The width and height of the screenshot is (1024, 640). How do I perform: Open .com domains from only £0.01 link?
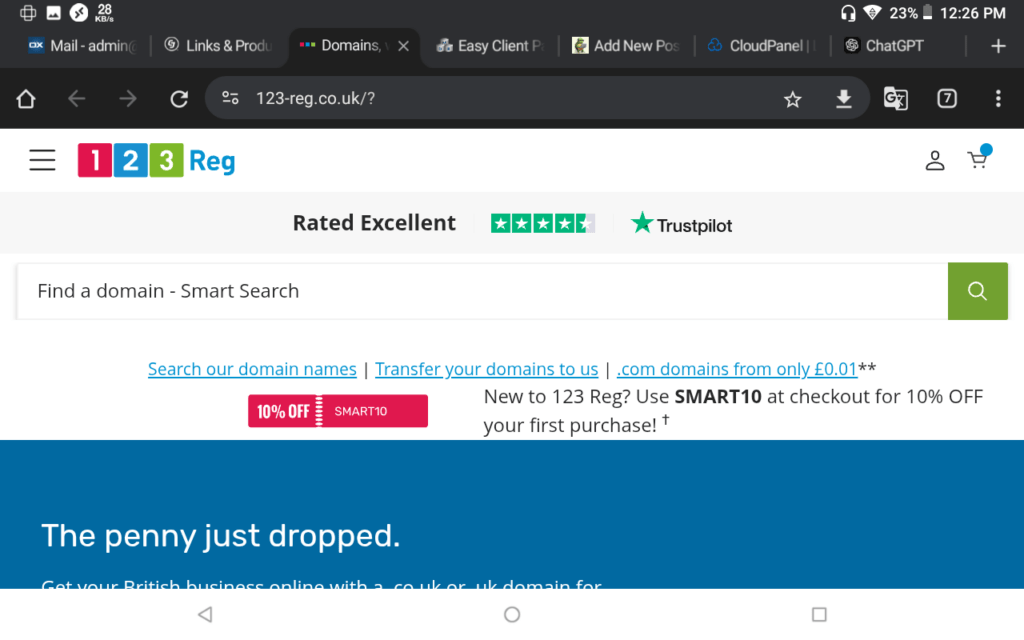[x=737, y=369]
